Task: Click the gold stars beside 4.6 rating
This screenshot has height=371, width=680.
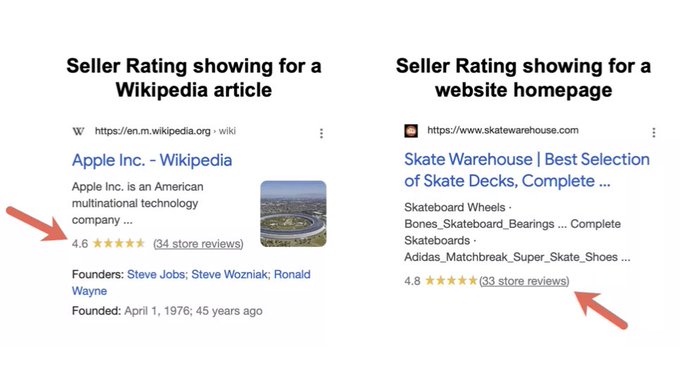Action: coord(118,243)
